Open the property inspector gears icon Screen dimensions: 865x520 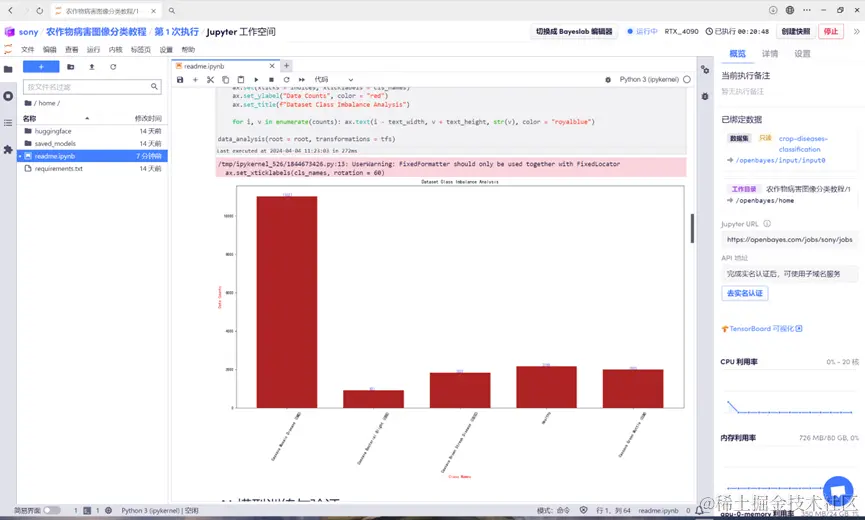pos(705,69)
